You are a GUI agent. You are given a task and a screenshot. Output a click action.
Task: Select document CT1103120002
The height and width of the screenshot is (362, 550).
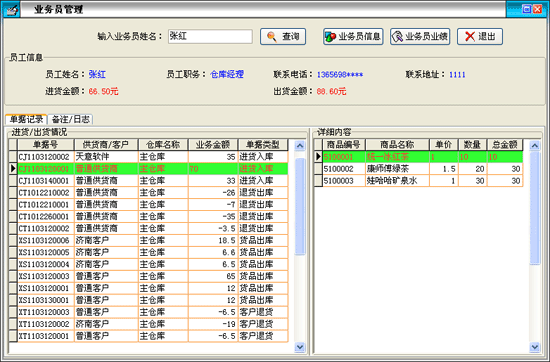click(153, 228)
